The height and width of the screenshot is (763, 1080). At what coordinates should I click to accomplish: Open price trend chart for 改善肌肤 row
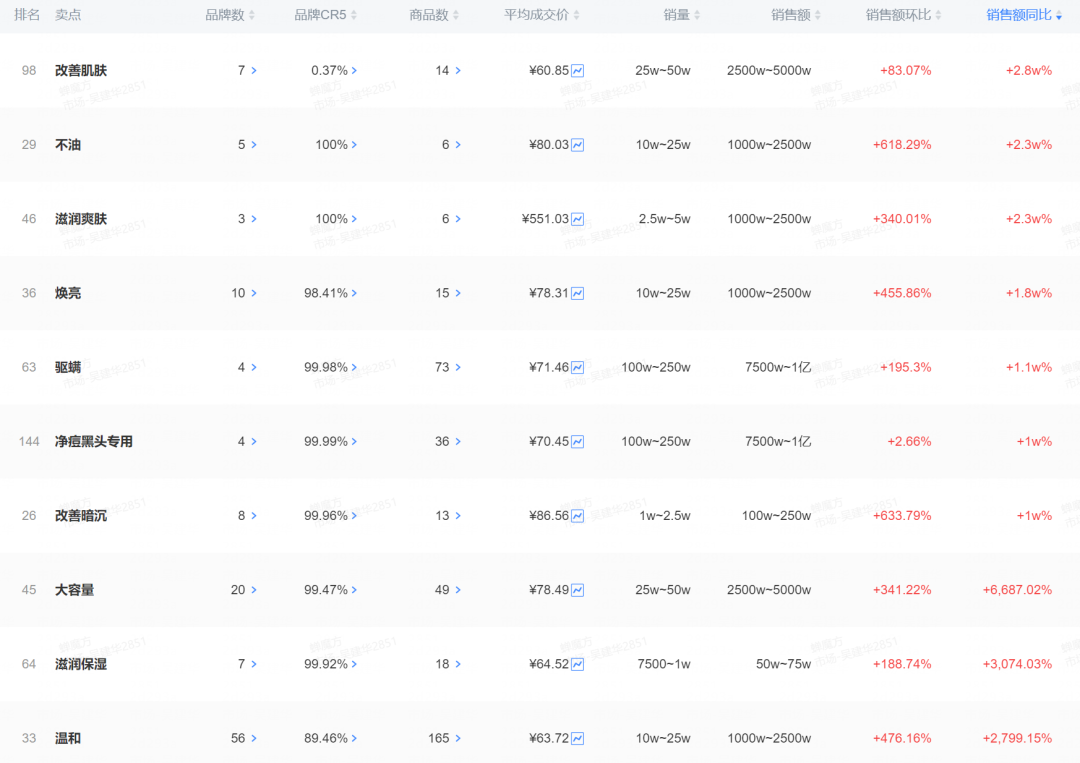(x=578, y=71)
